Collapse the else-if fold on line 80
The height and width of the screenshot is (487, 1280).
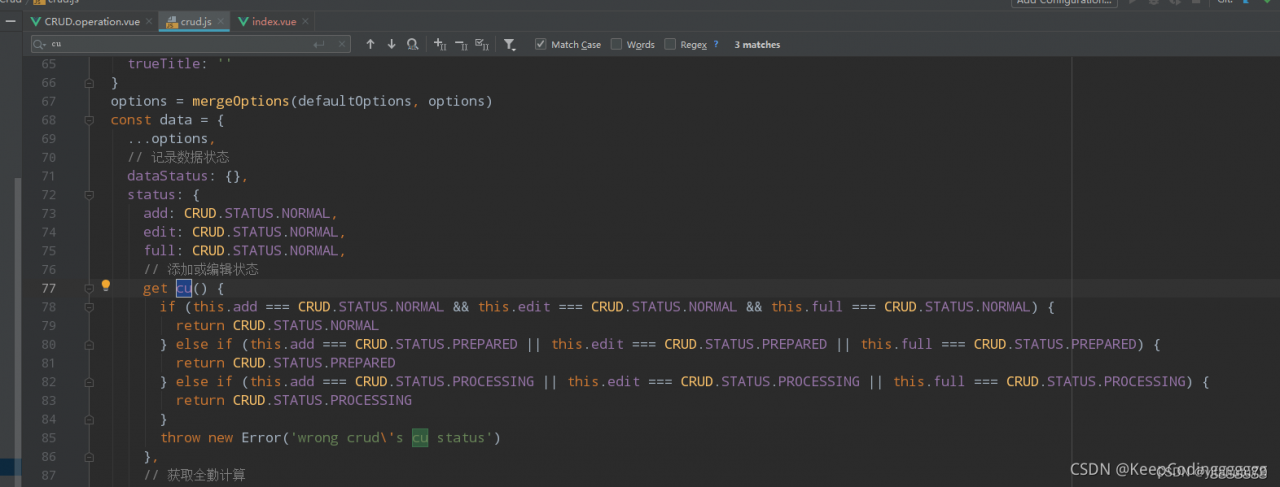[88, 344]
